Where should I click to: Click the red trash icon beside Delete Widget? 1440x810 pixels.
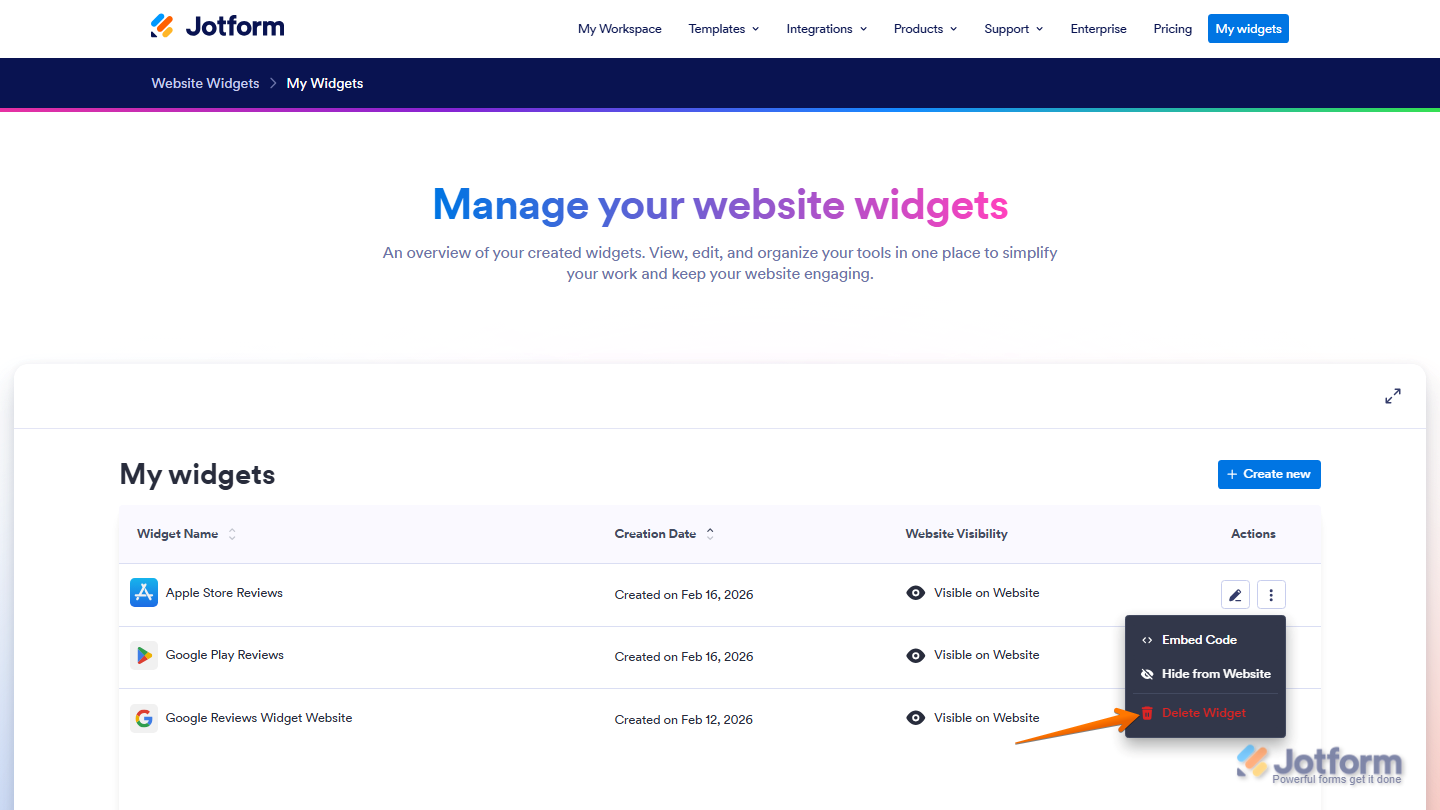click(x=1146, y=713)
